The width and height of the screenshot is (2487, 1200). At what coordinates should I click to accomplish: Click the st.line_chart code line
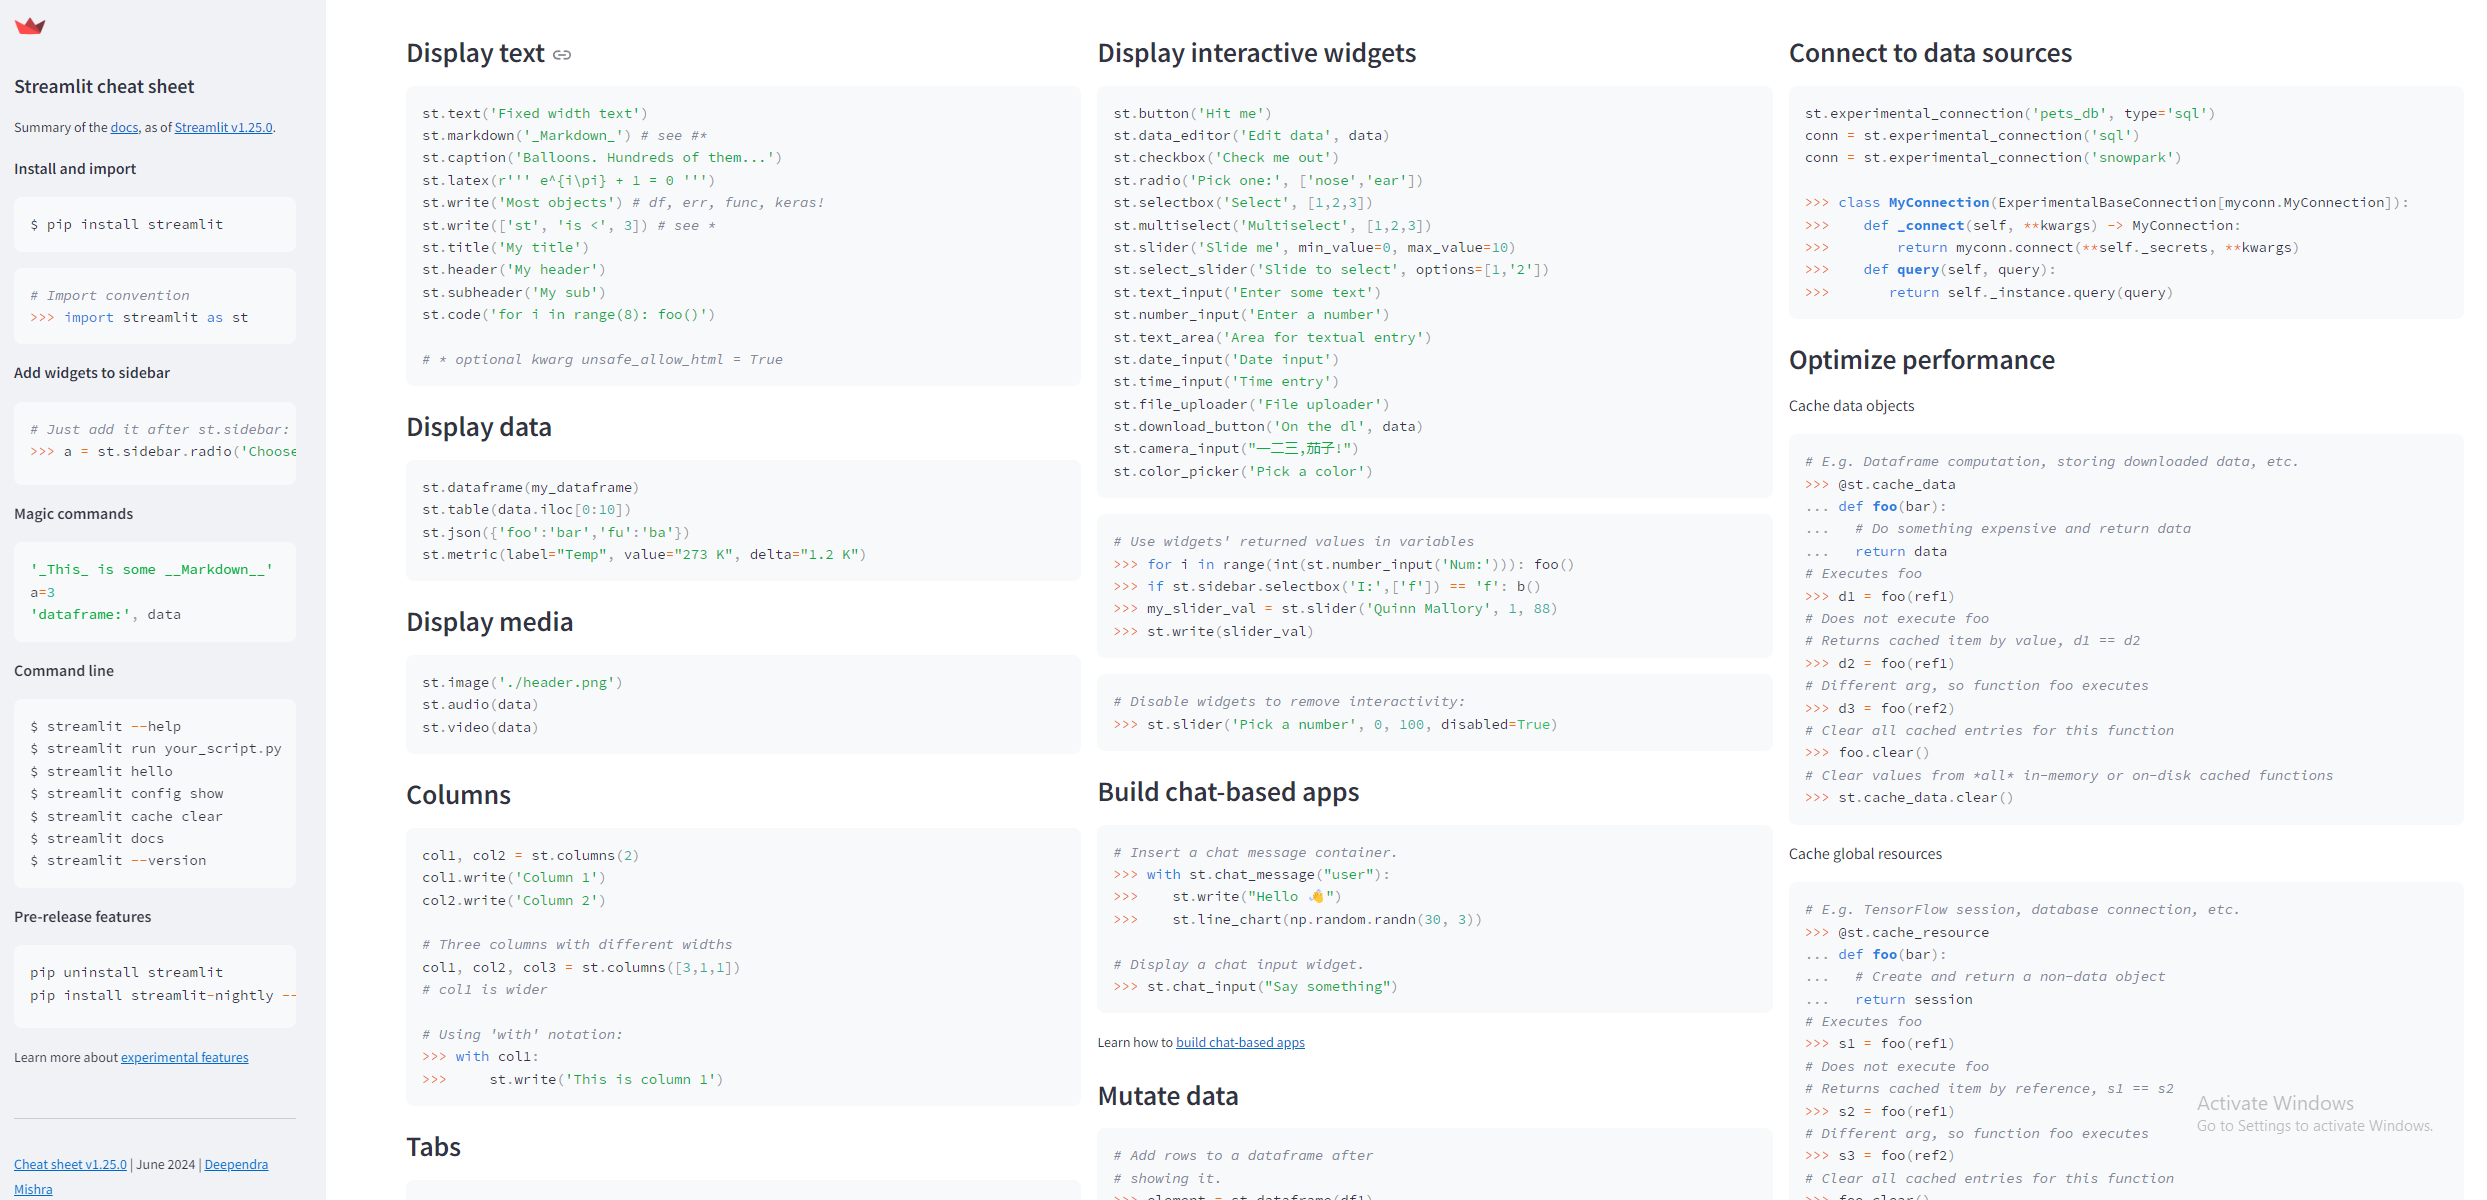(1298, 920)
